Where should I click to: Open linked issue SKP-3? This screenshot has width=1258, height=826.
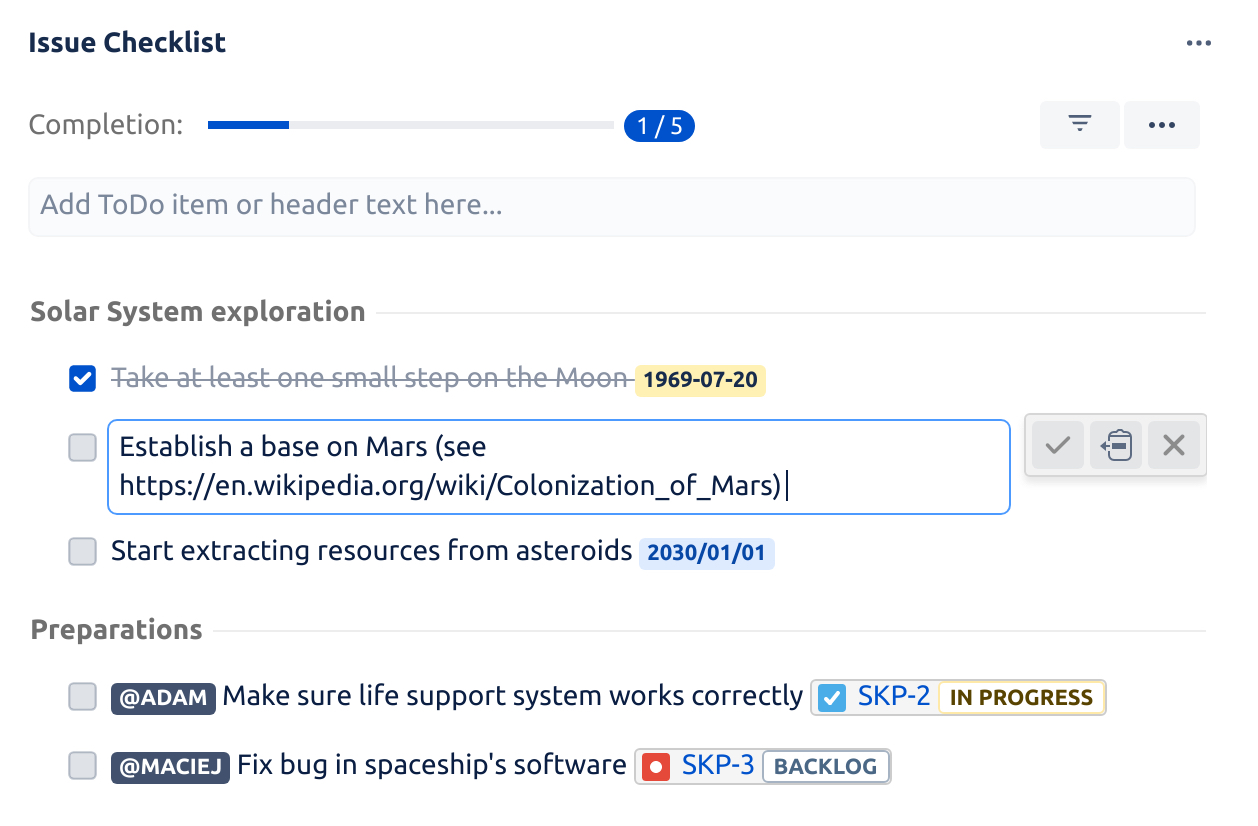coord(718,765)
